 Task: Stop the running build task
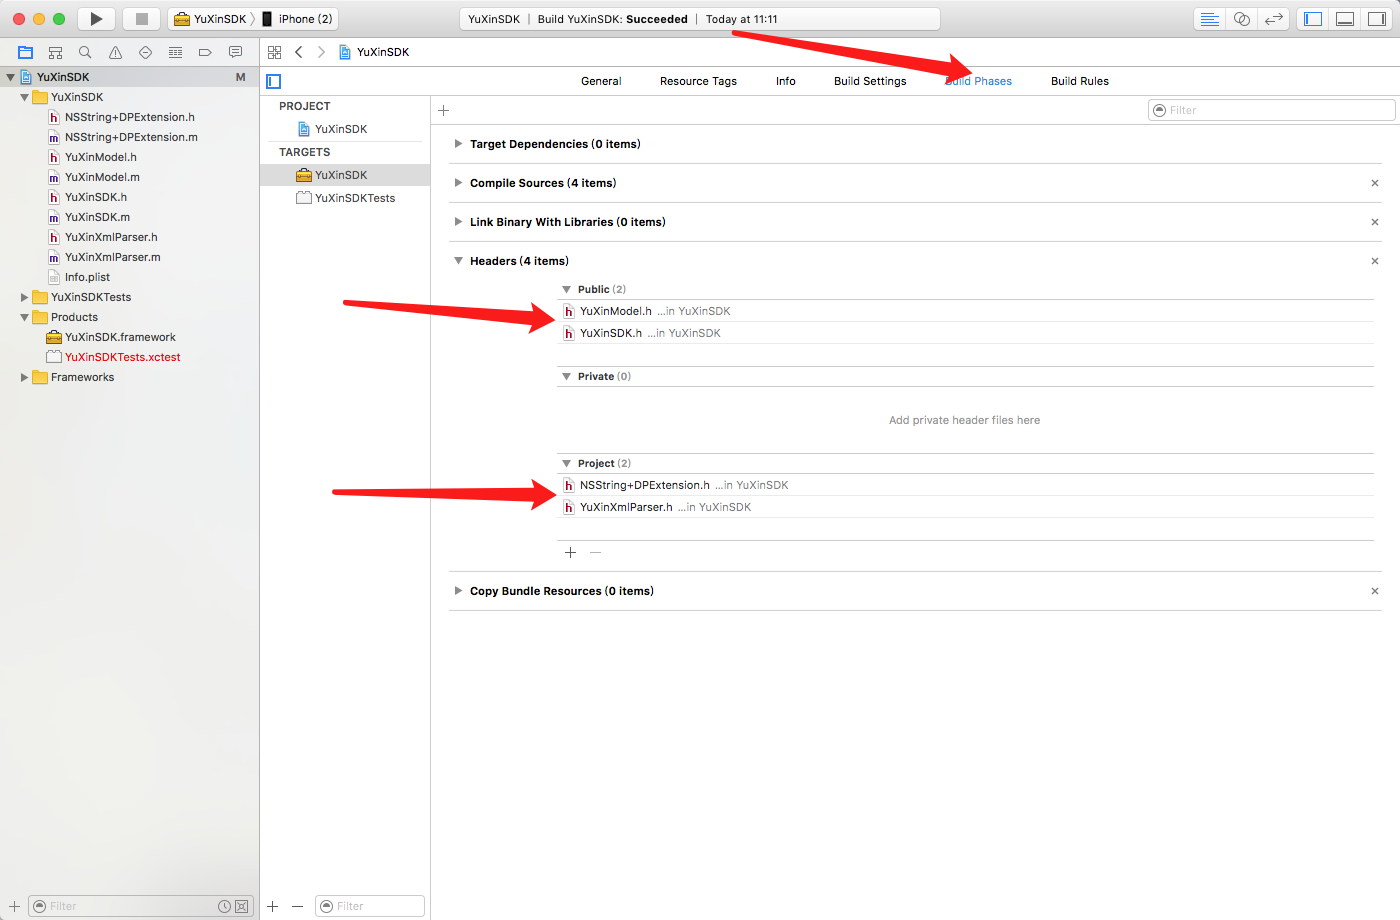142,19
